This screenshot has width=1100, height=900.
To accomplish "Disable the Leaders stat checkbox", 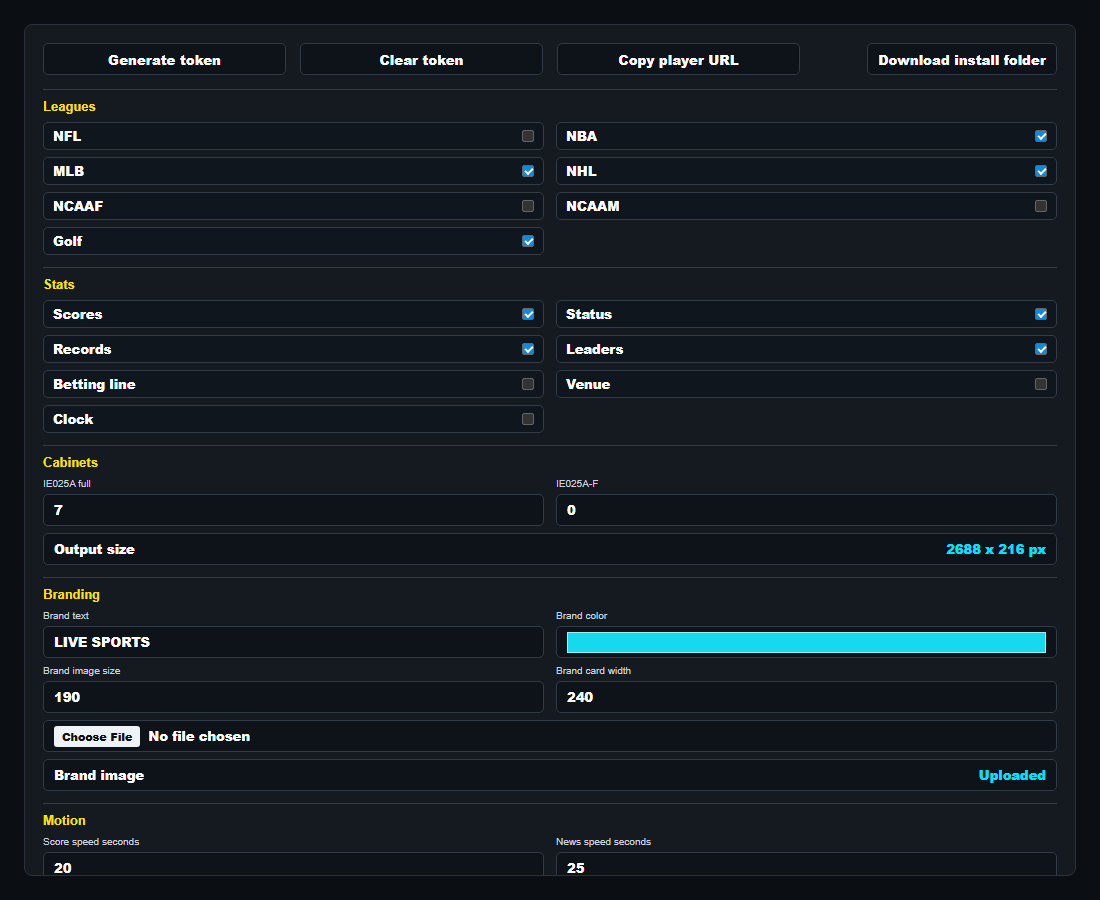I will pos(1041,349).
